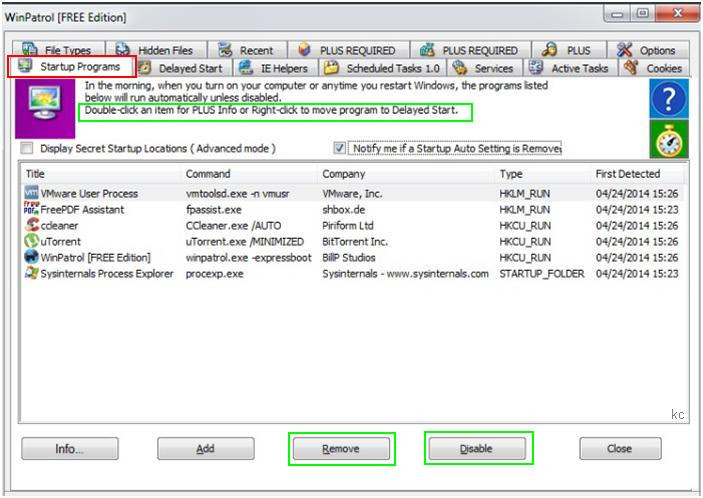Click the Close button

tap(620, 449)
